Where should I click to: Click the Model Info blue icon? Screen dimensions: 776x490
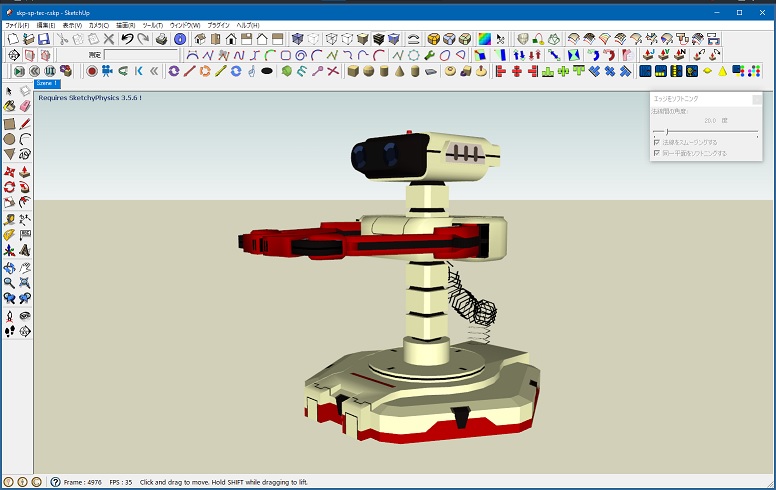coord(179,39)
